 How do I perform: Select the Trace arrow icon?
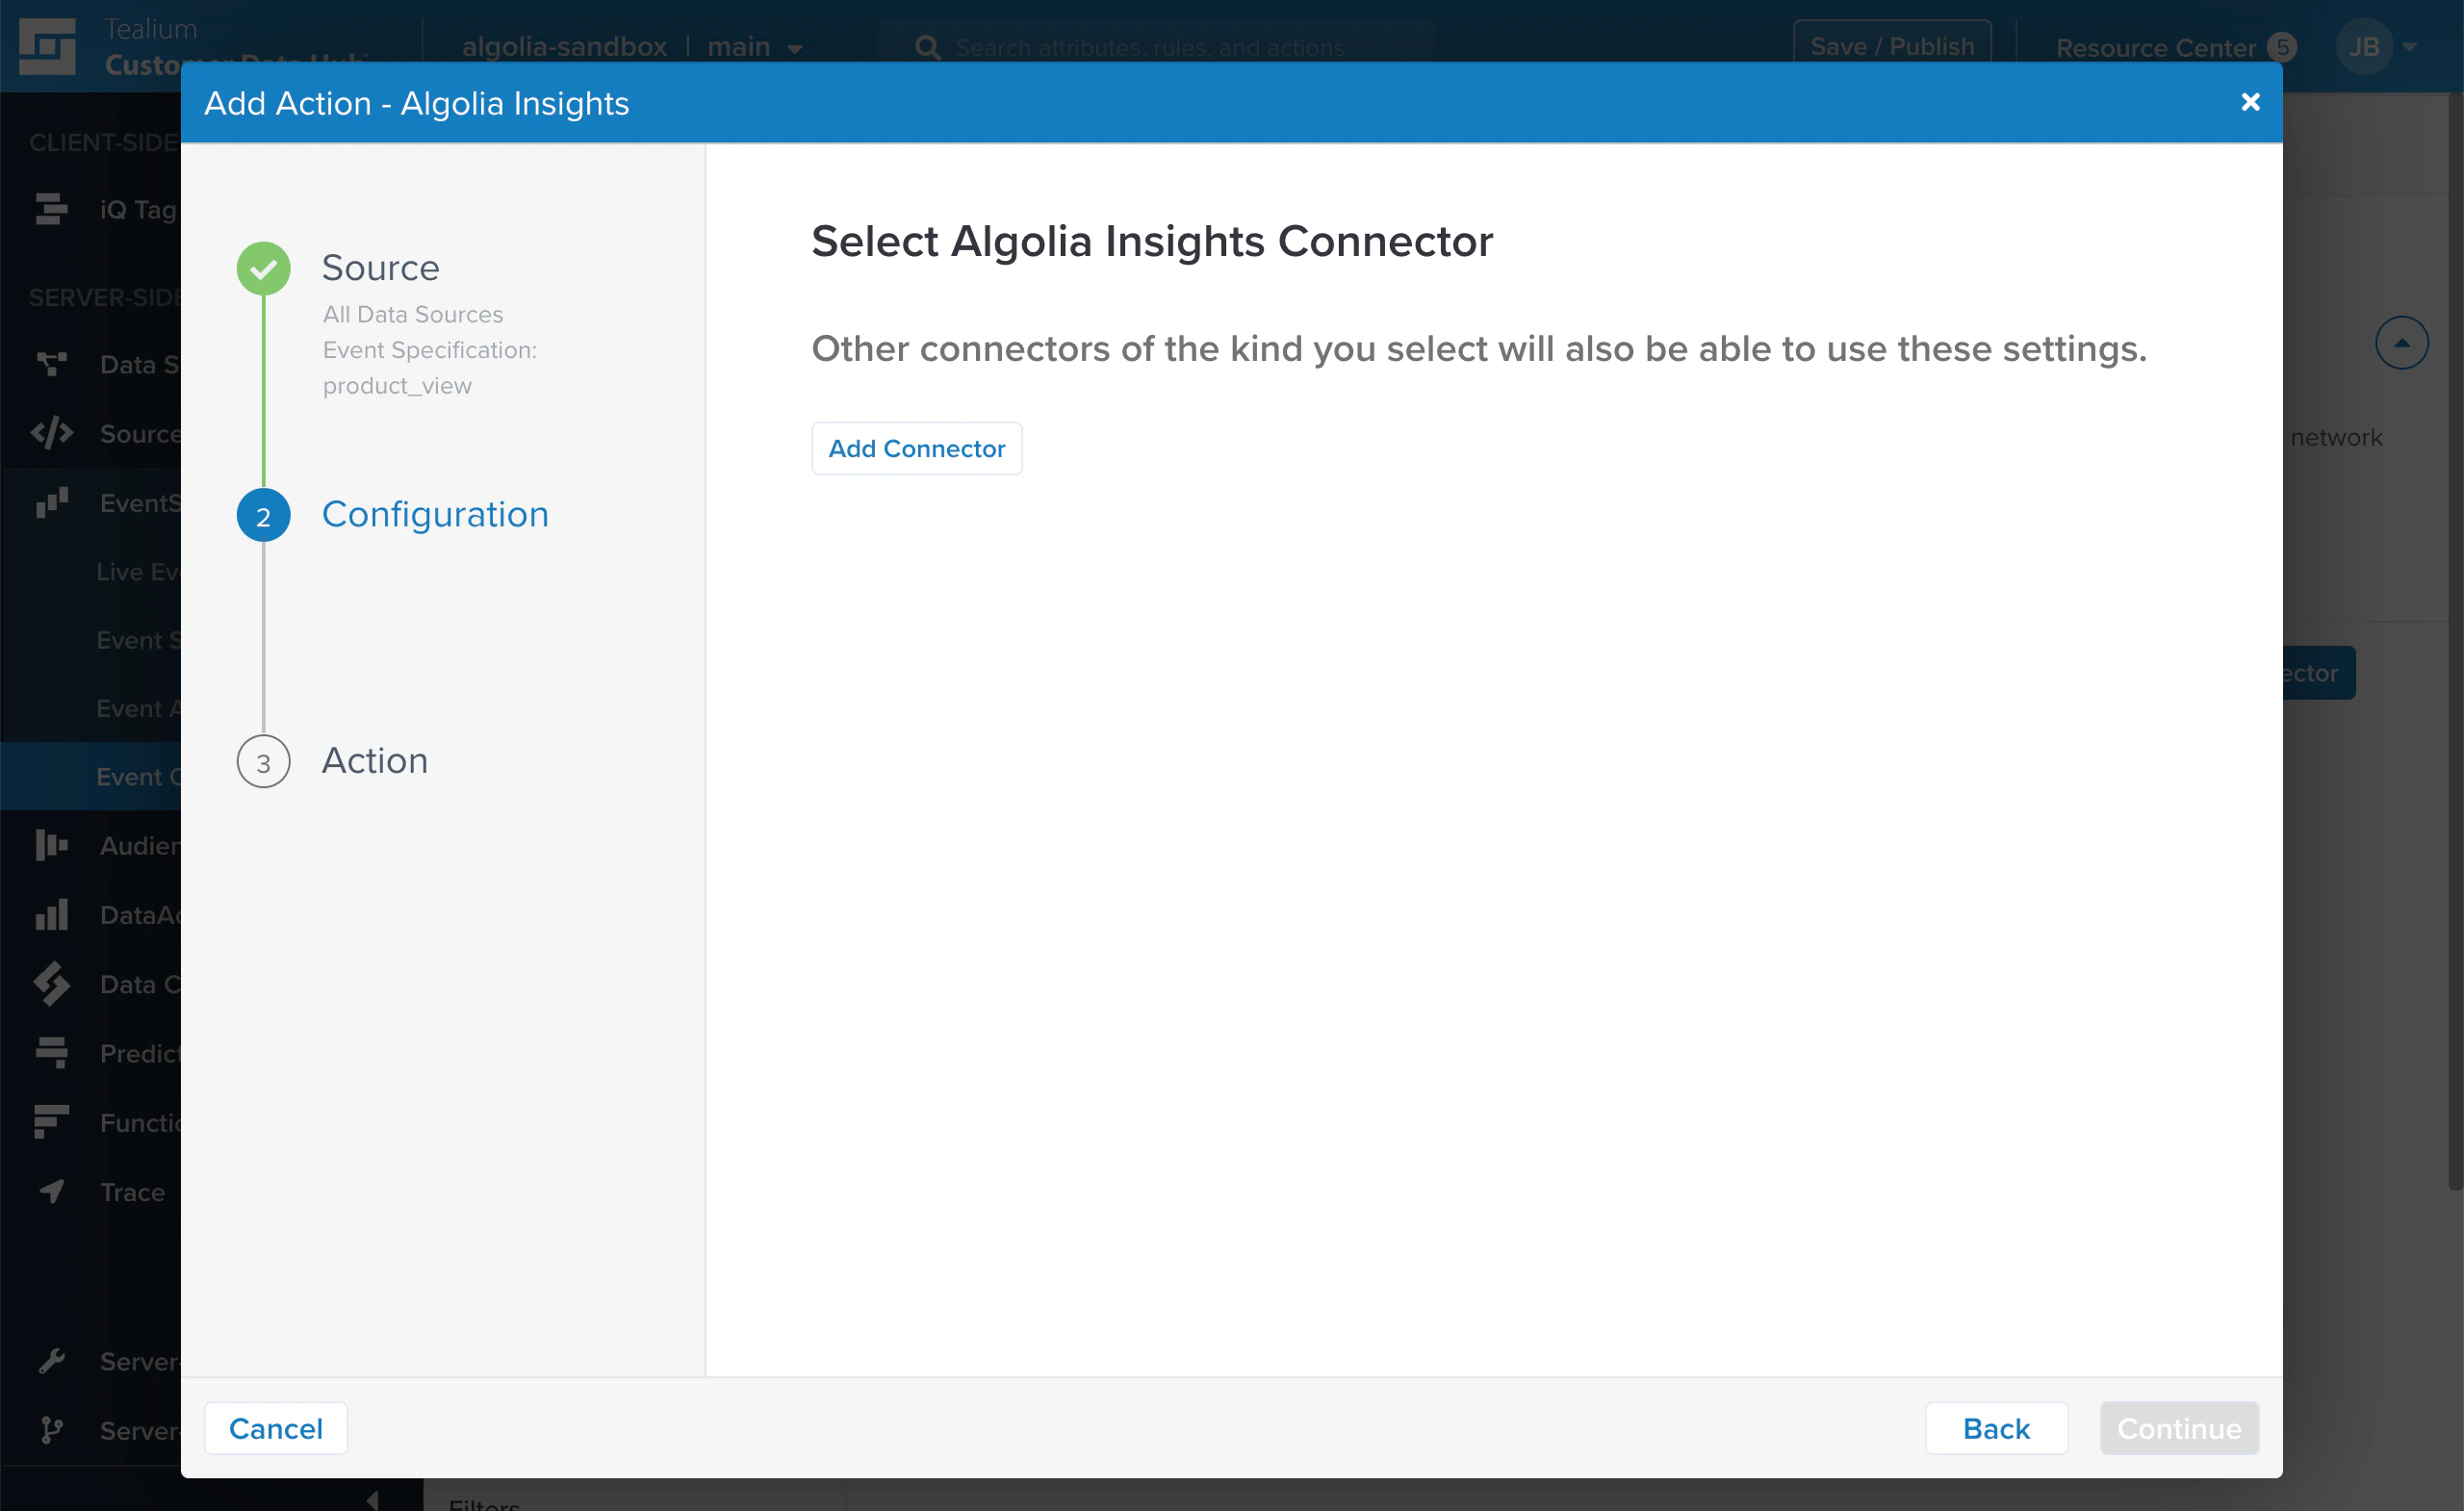[x=51, y=1191]
